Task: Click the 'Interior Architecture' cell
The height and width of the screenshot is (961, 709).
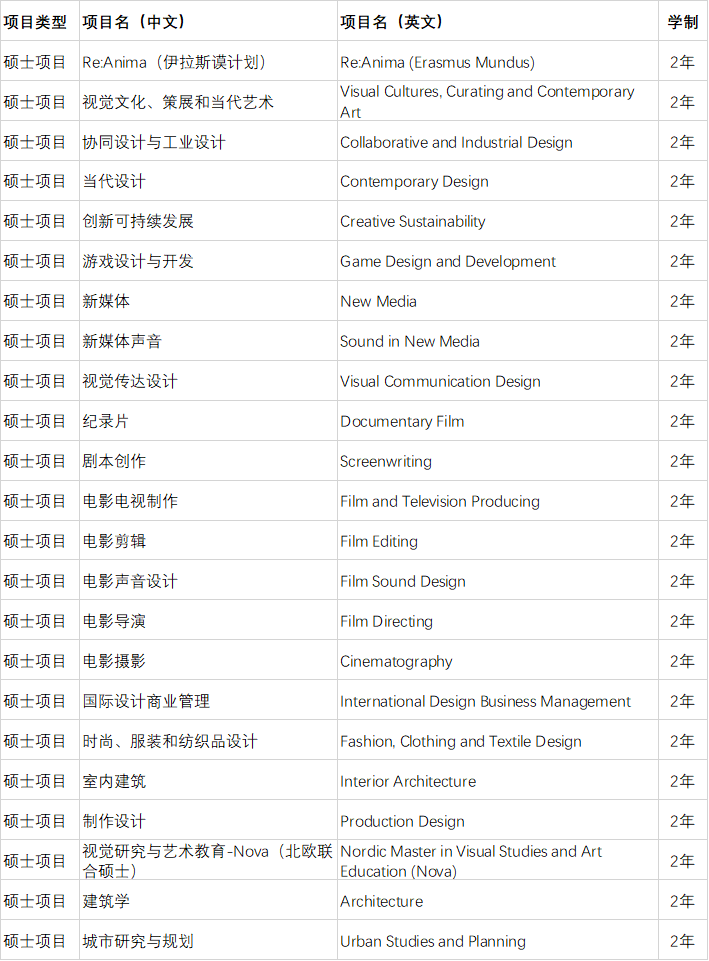Action: tap(498, 781)
